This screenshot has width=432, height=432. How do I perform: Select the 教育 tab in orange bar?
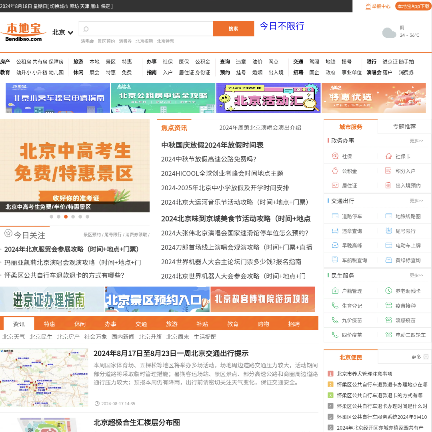(233, 324)
